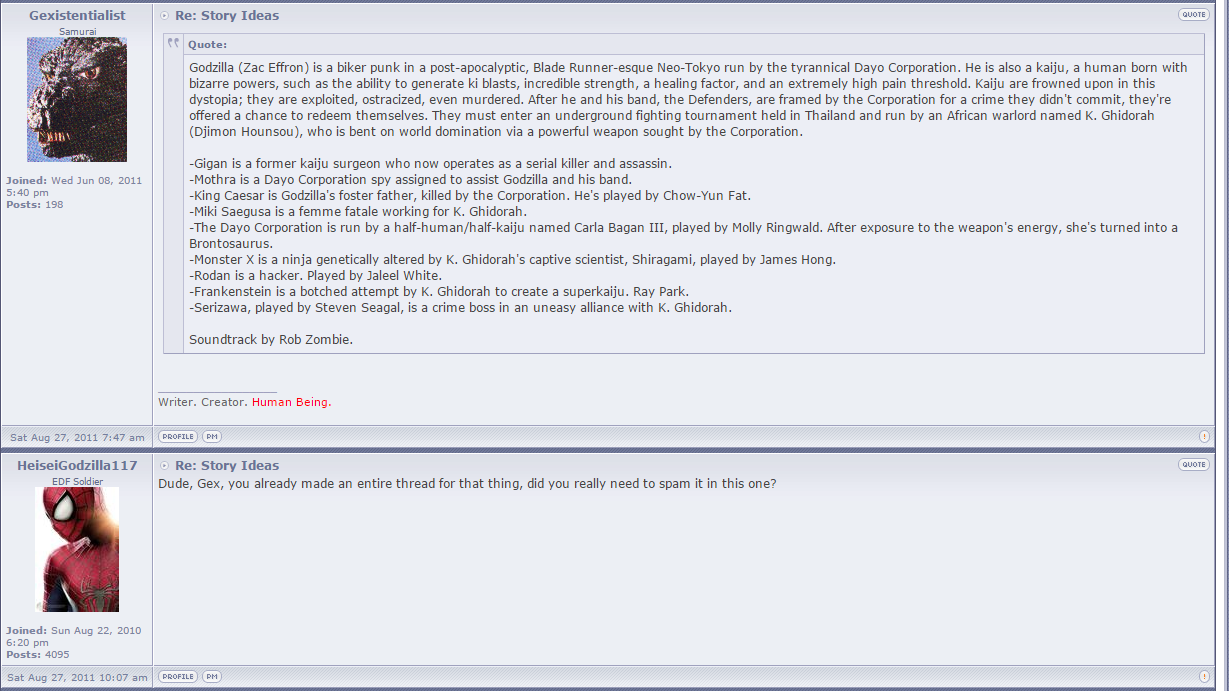Viewport: 1229px width, 691px height.
Task: Click the QUOTE button on HeiseiGodzilla117's post
Action: pyautogui.click(x=1193, y=464)
